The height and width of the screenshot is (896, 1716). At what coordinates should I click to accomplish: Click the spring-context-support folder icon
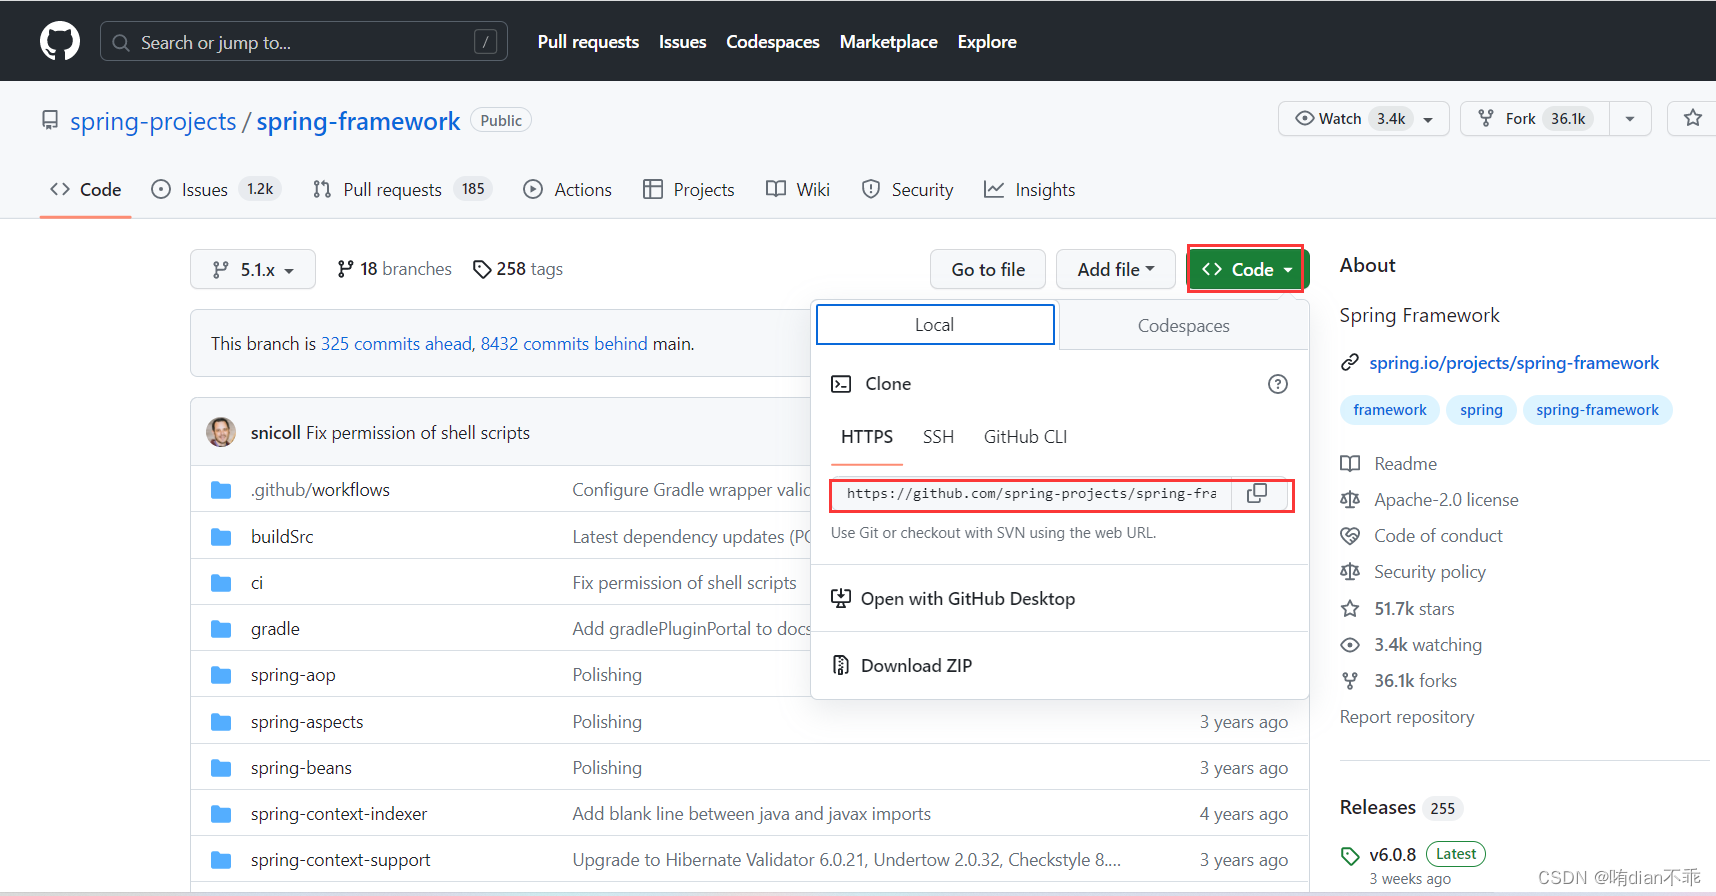pyautogui.click(x=221, y=860)
